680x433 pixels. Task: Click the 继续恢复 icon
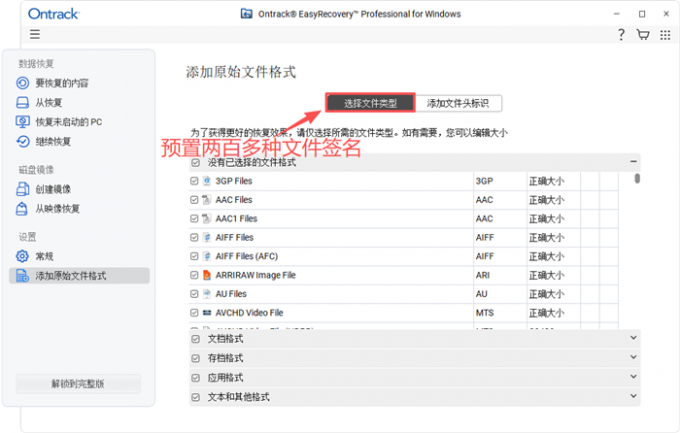[23, 141]
